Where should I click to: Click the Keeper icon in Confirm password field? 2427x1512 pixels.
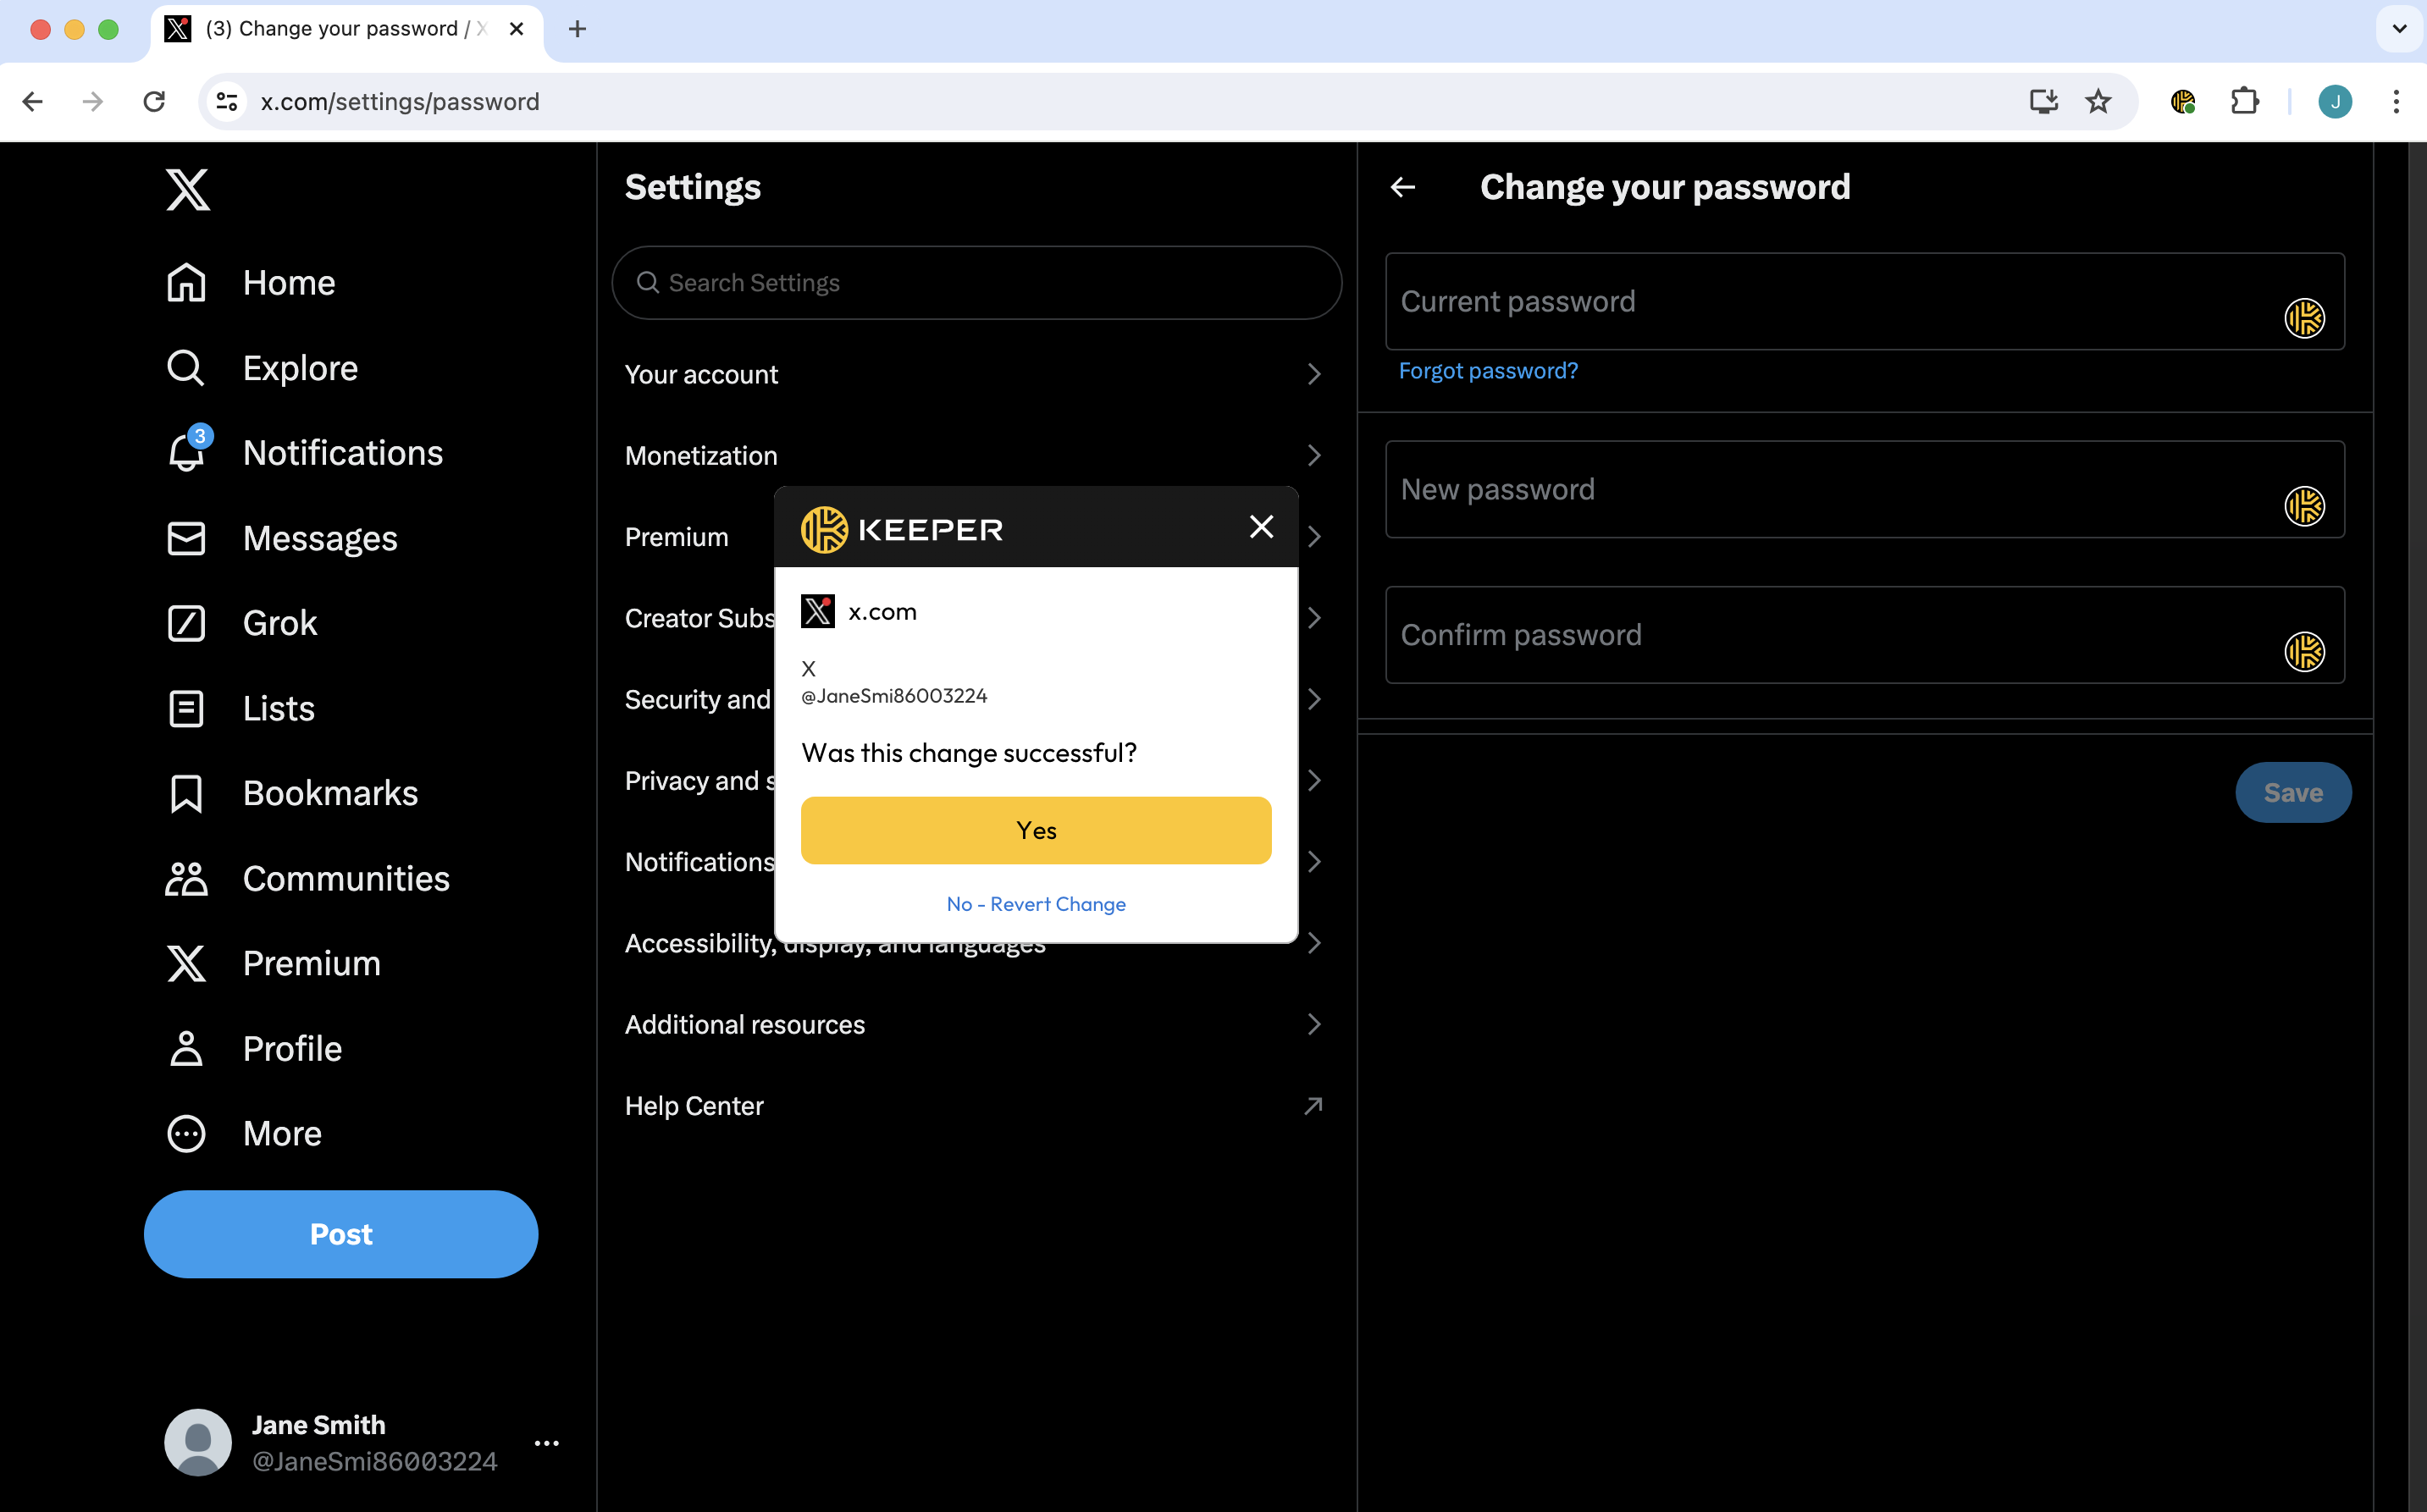2303,652
